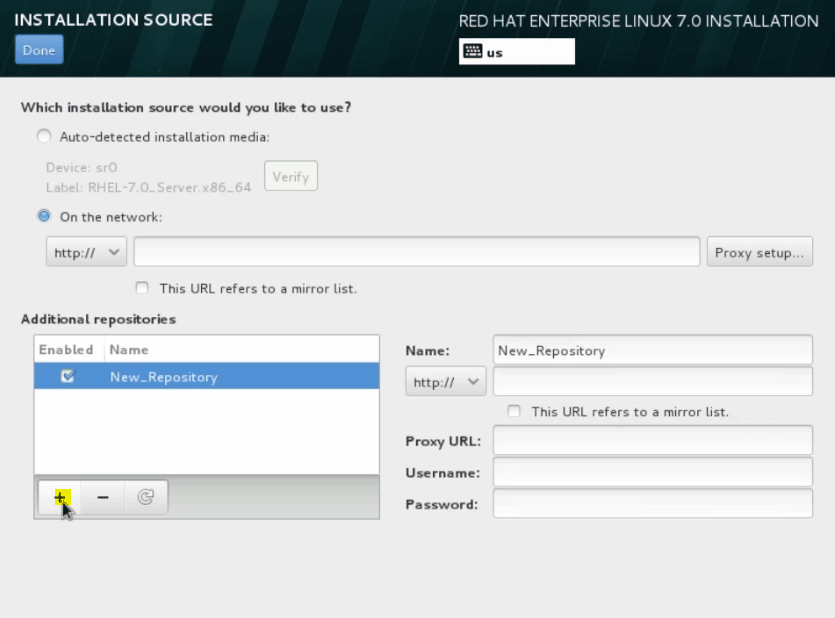Select Auto-detected installation media option

[44, 137]
